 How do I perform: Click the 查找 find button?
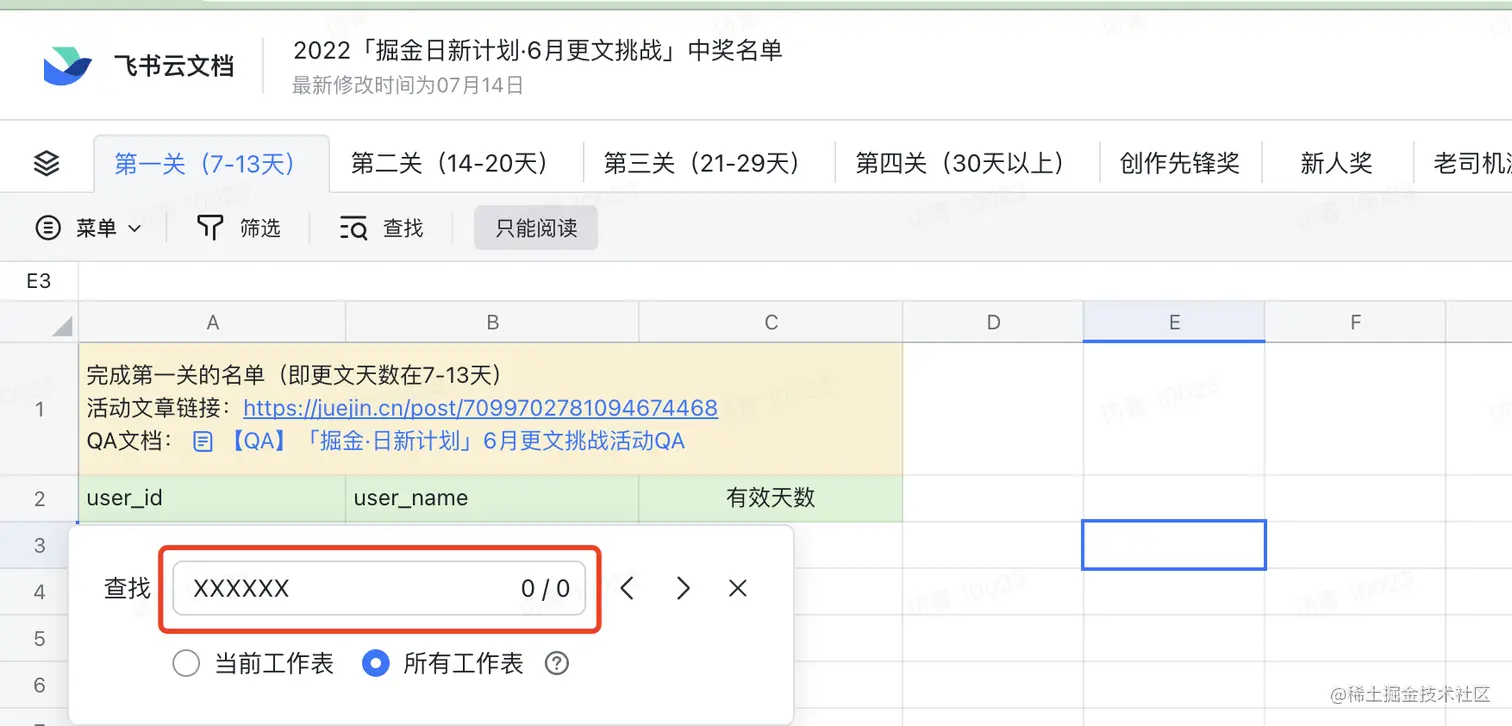pos(382,228)
